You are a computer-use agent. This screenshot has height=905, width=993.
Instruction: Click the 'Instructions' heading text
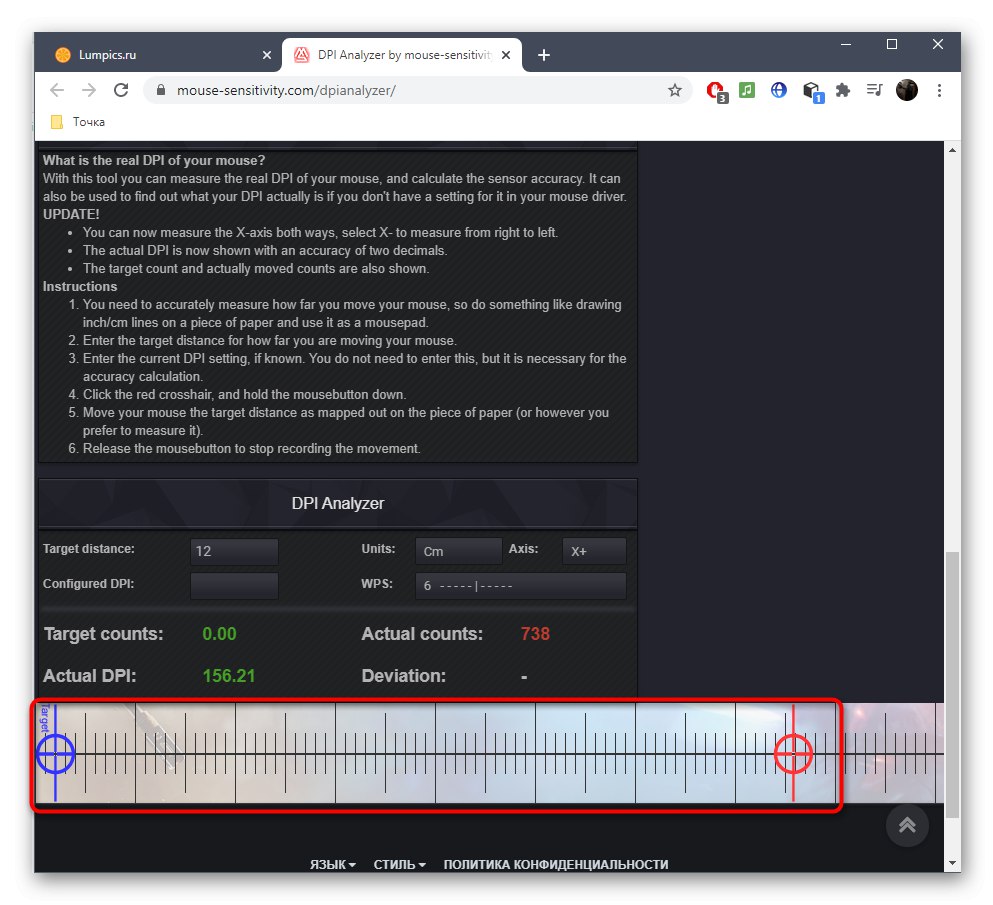click(x=80, y=286)
